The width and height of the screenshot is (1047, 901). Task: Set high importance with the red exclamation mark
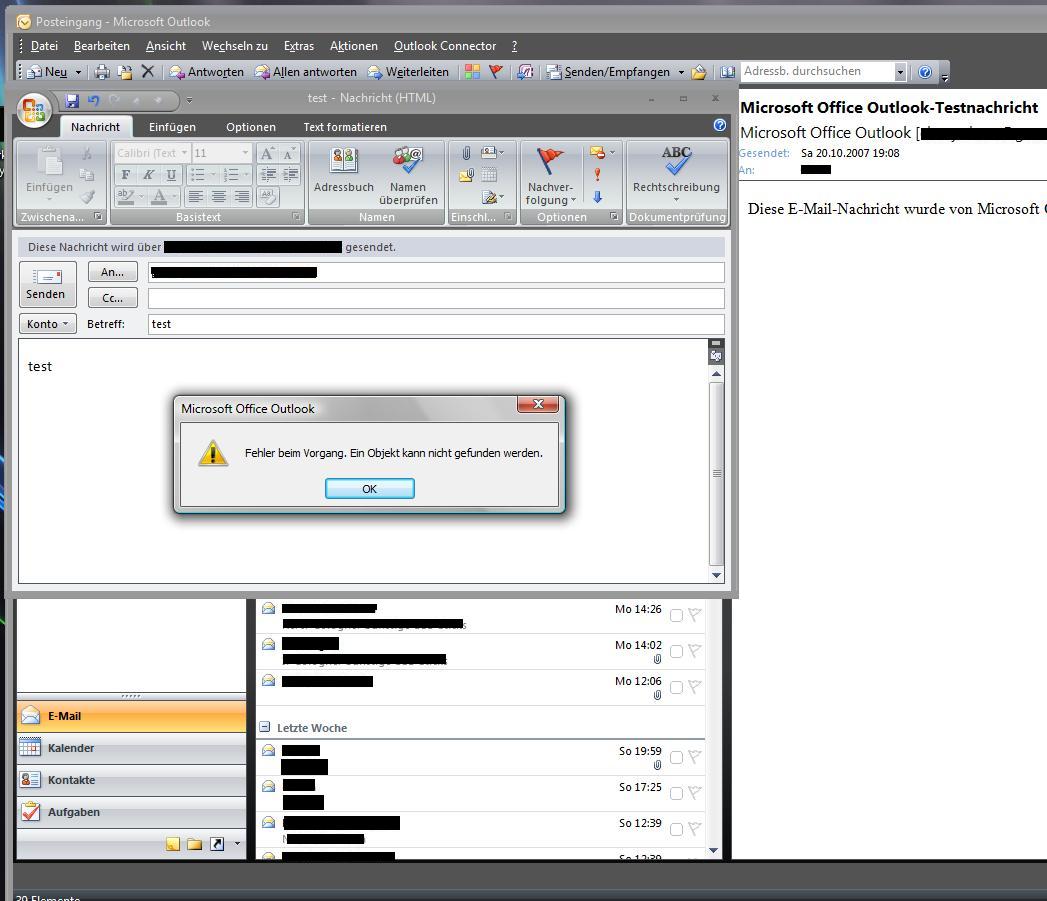click(598, 175)
